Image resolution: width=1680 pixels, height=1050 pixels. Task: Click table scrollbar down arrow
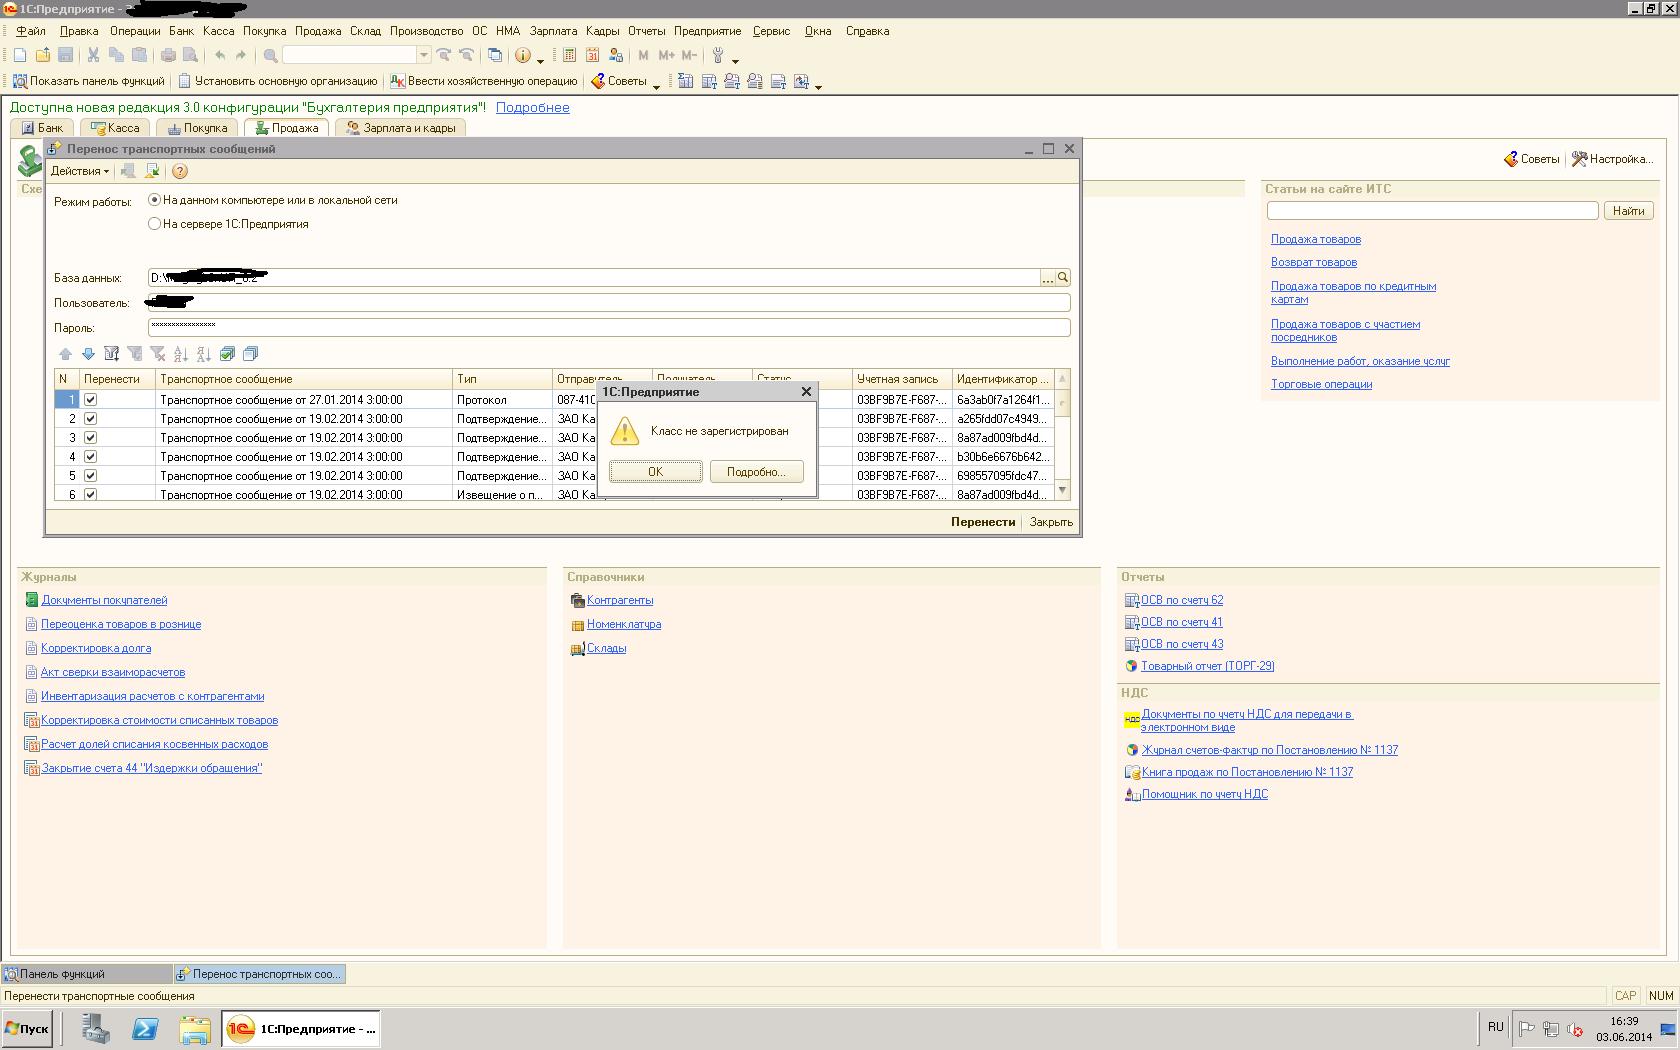coord(1063,491)
